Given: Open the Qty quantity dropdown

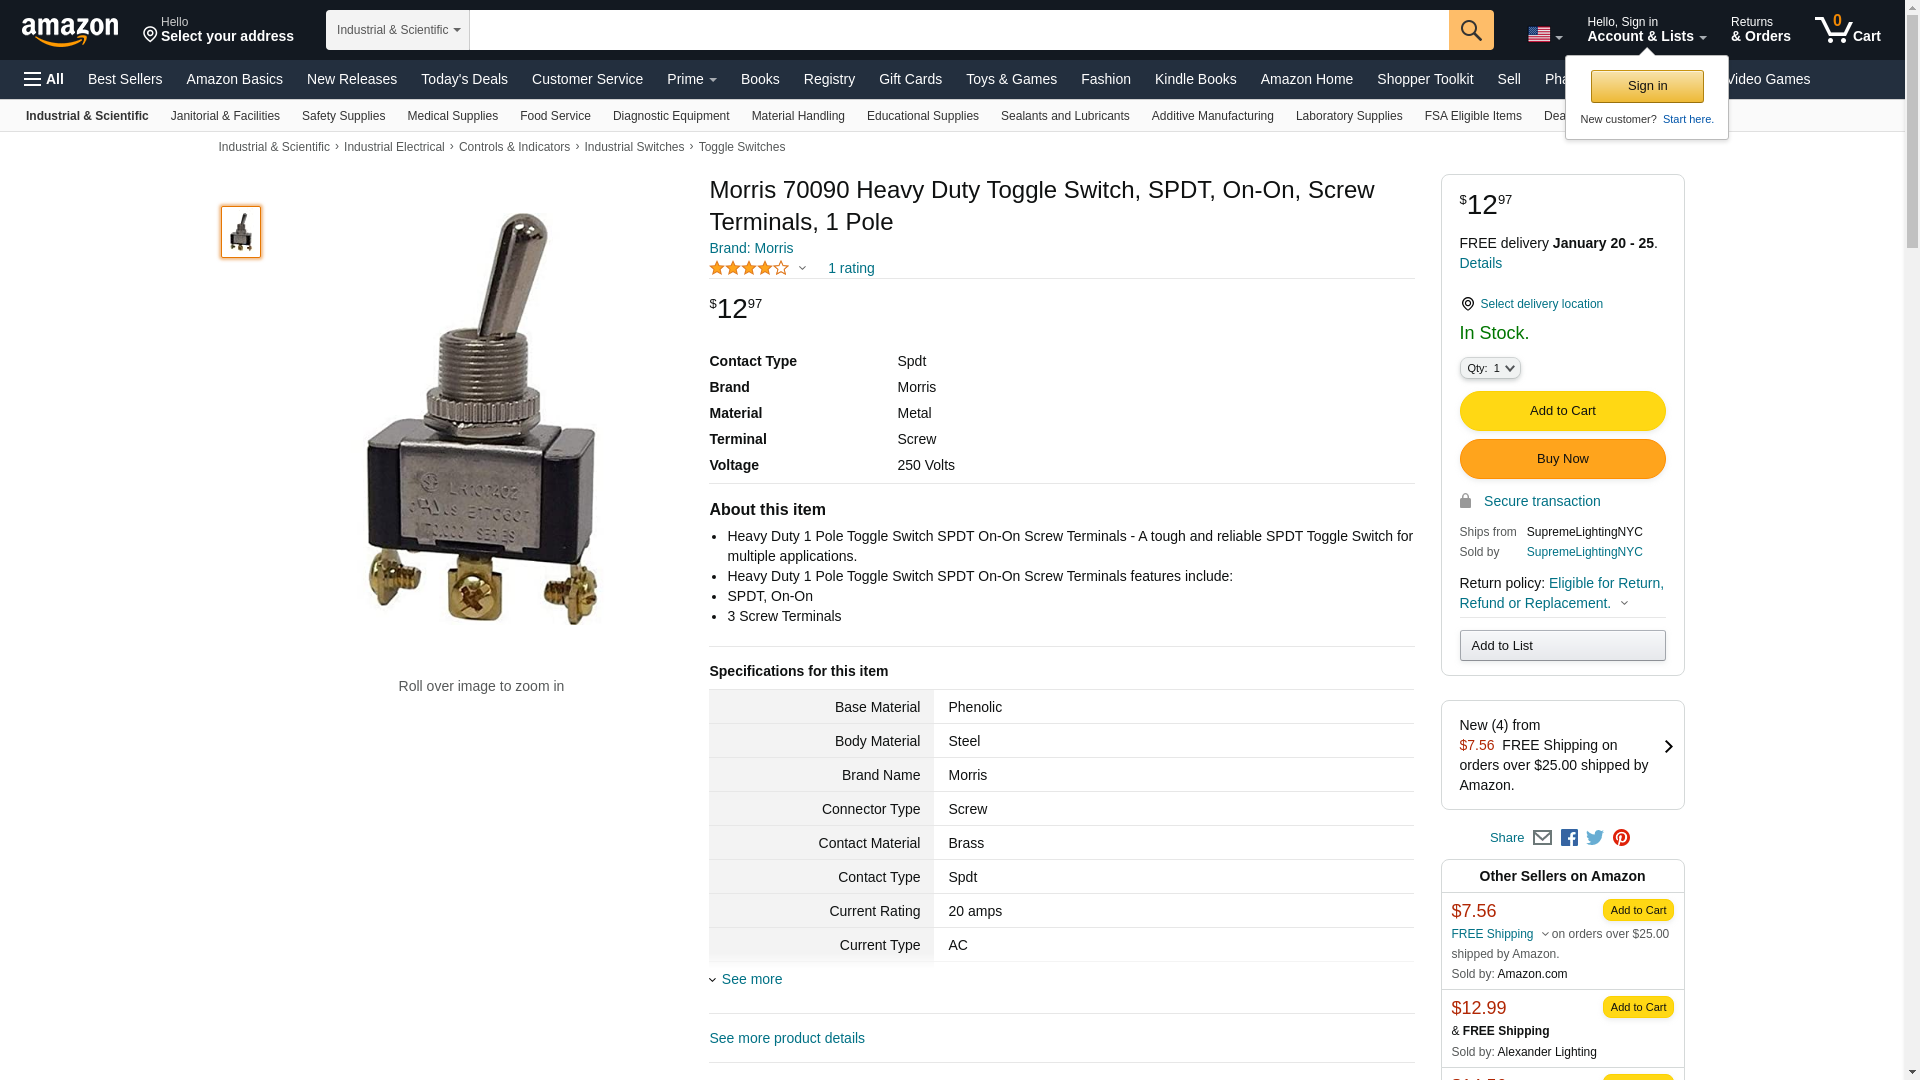Looking at the screenshot, I should pyautogui.click(x=1490, y=368).
